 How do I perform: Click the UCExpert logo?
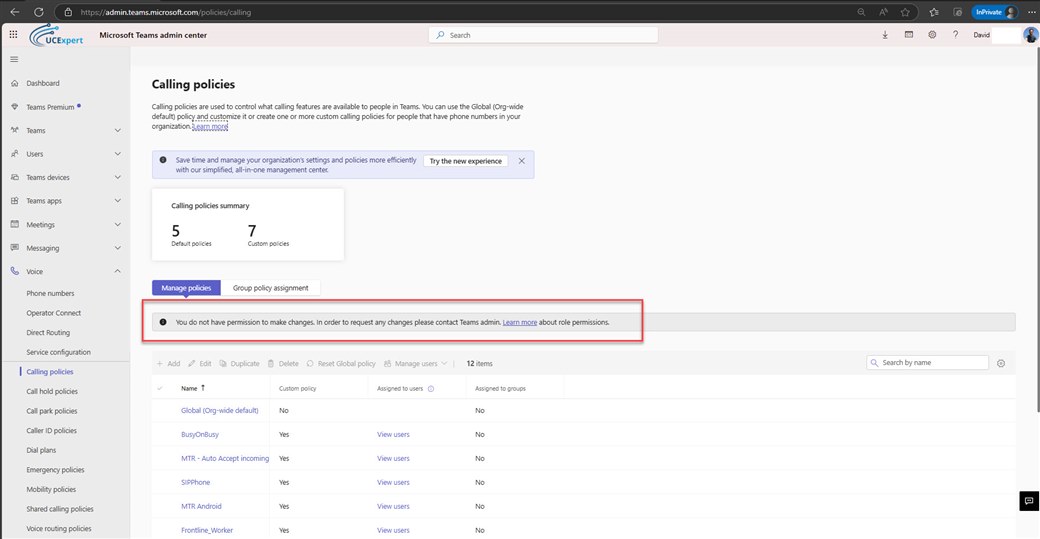tap(57, 35)
